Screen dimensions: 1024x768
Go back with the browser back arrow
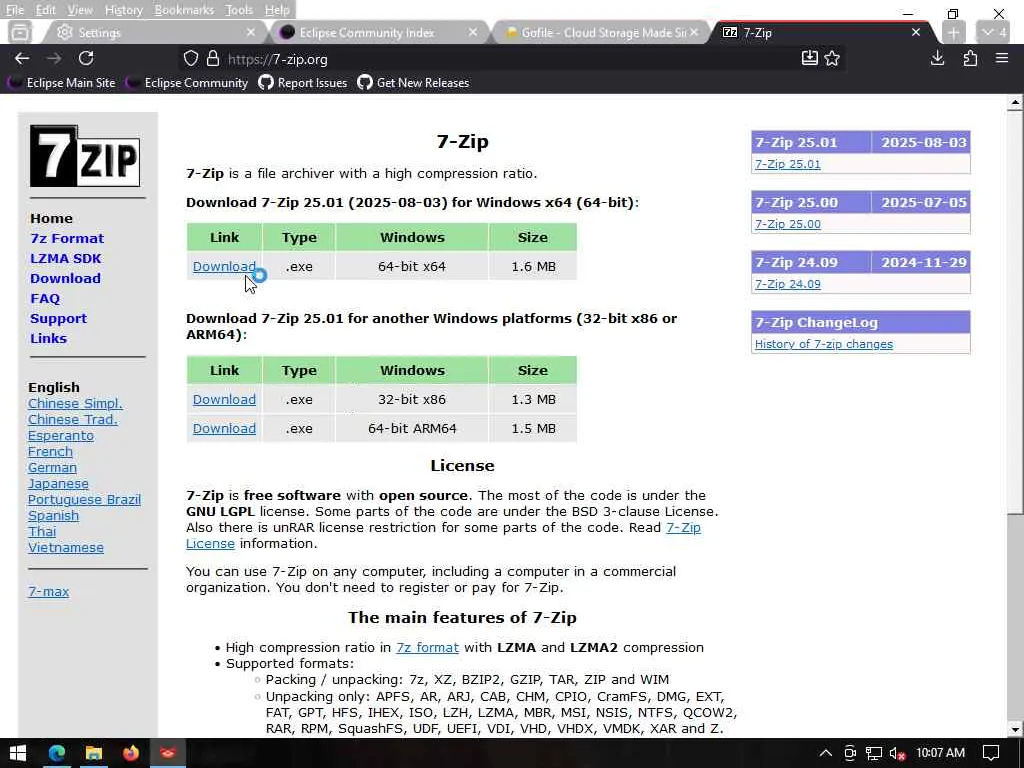pos(22,59)
